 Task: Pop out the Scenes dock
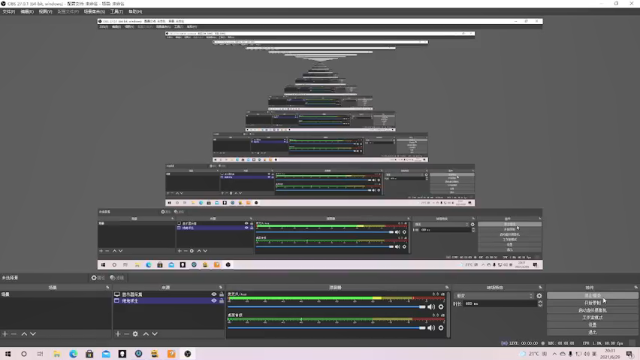[x=108, y=287]
